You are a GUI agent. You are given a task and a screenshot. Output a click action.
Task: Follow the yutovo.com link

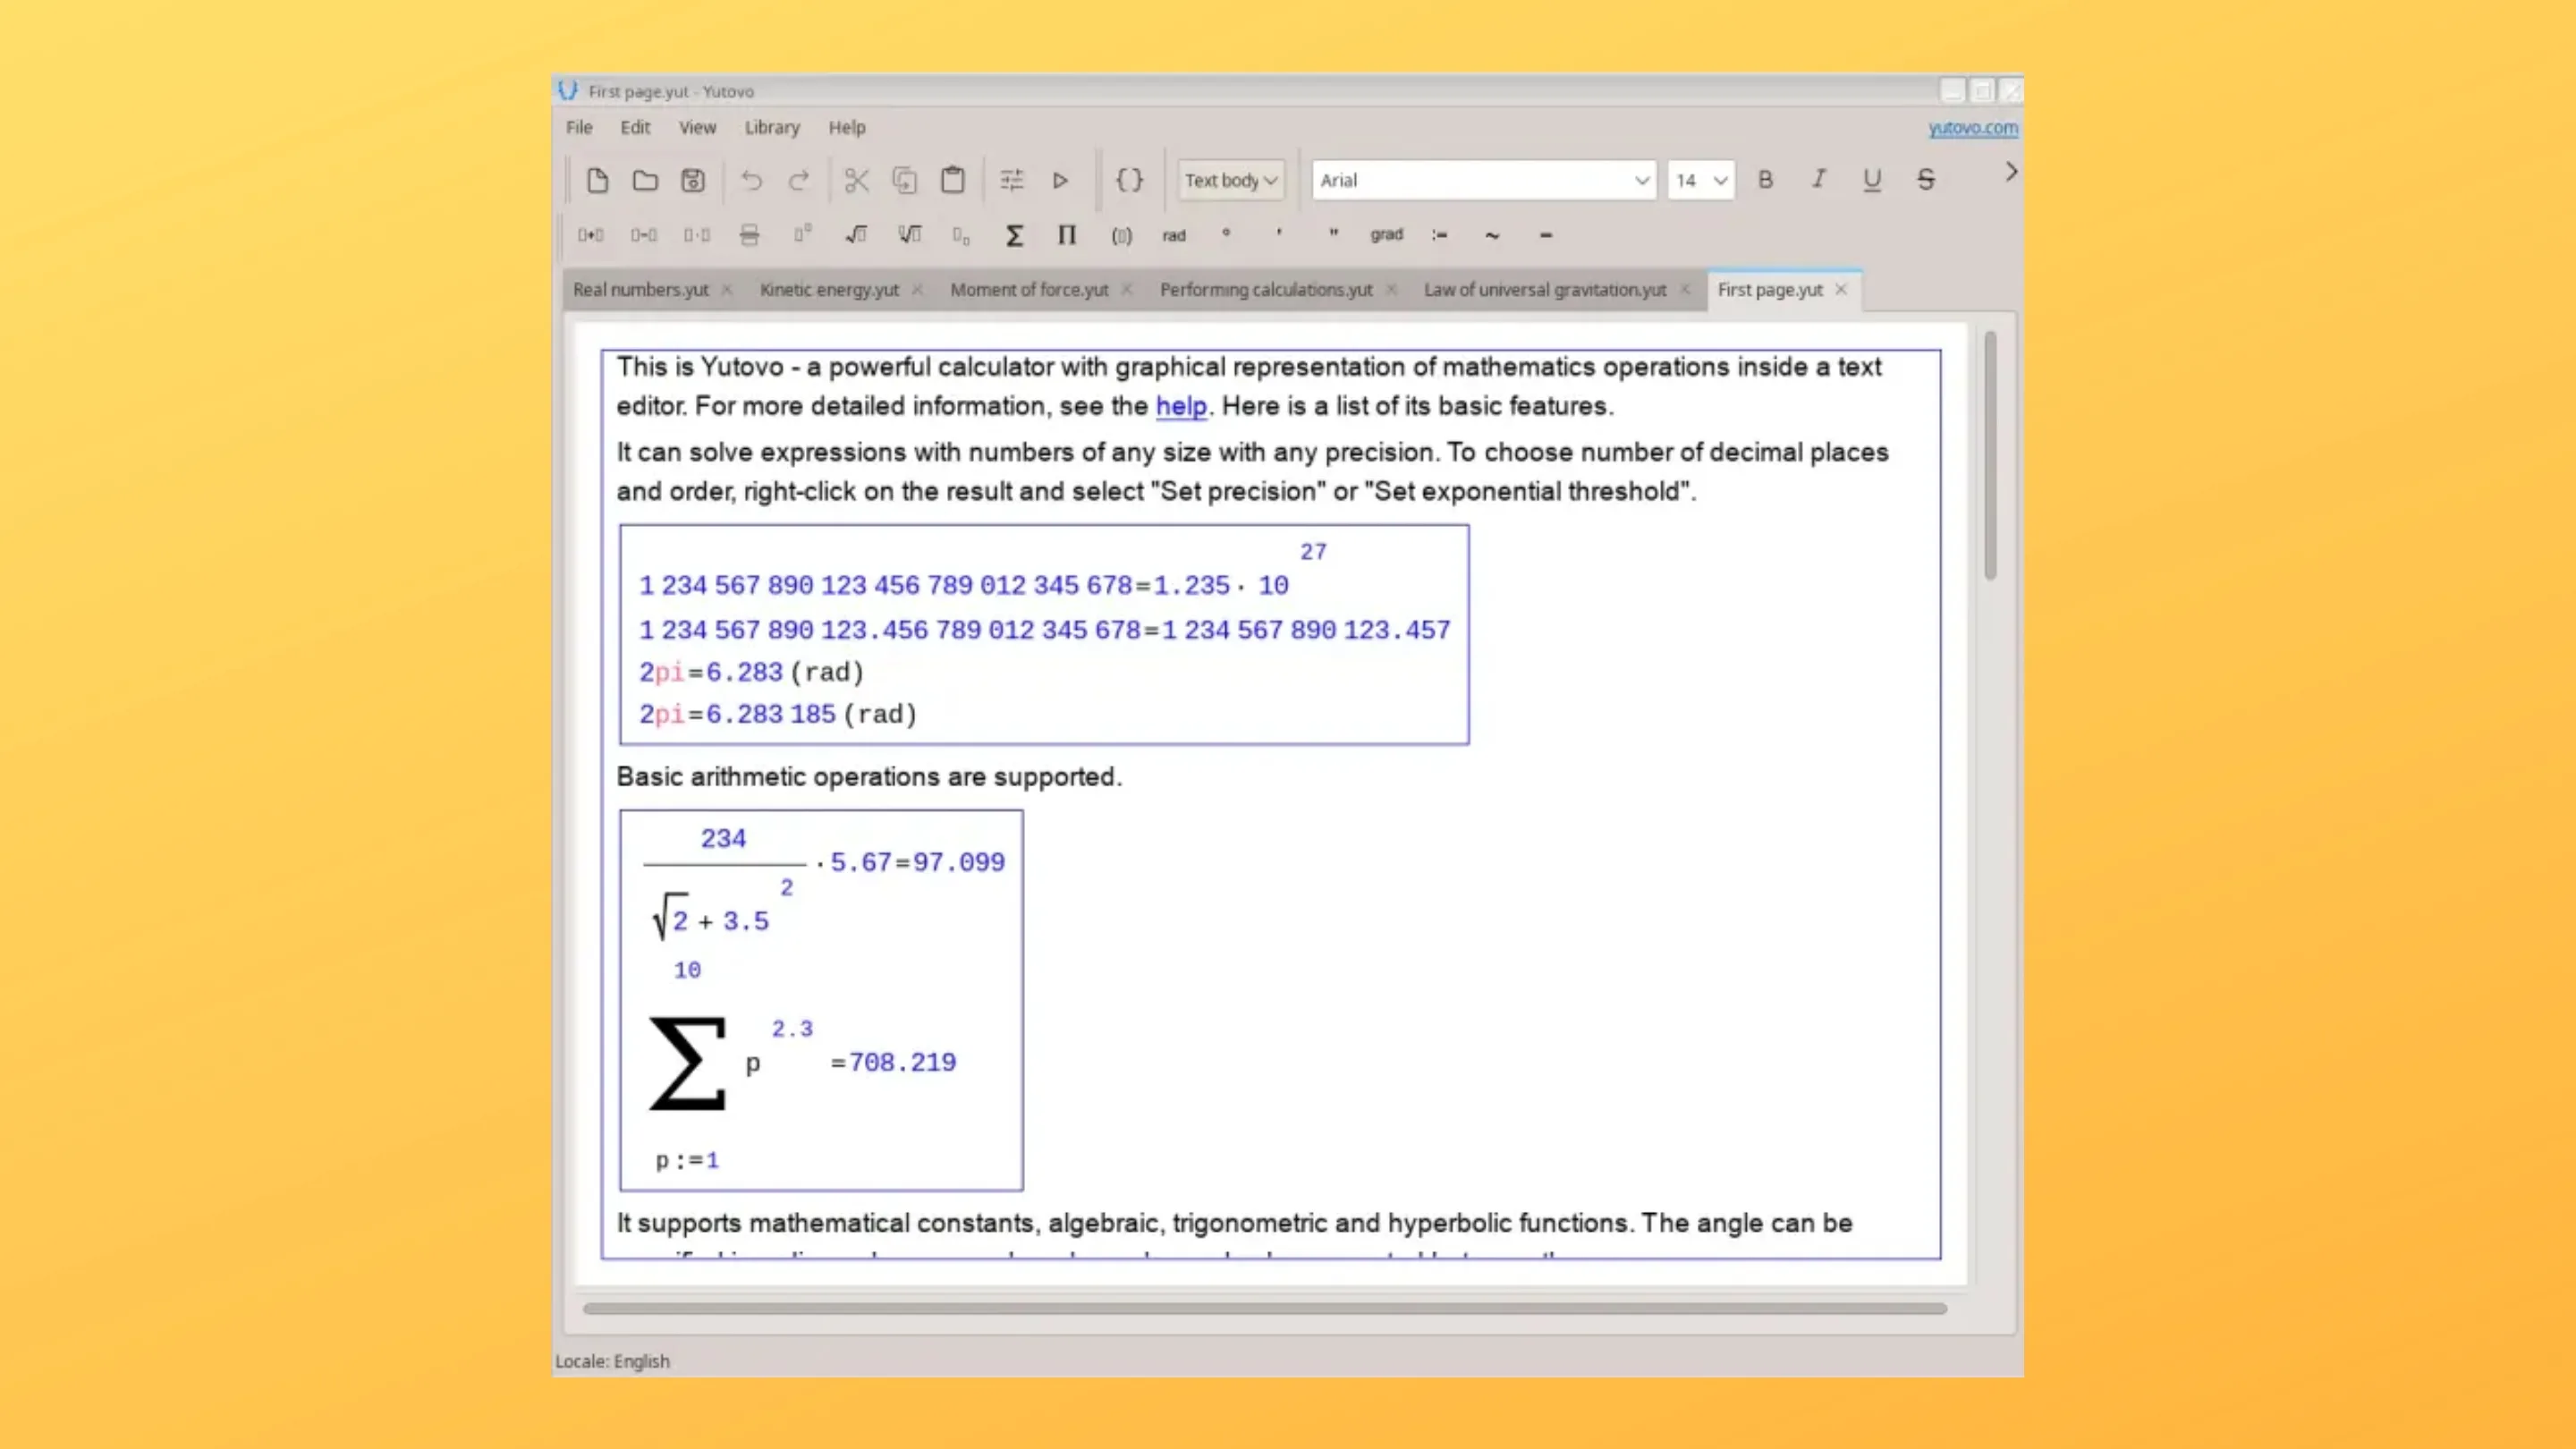[x=1973, y=127]
